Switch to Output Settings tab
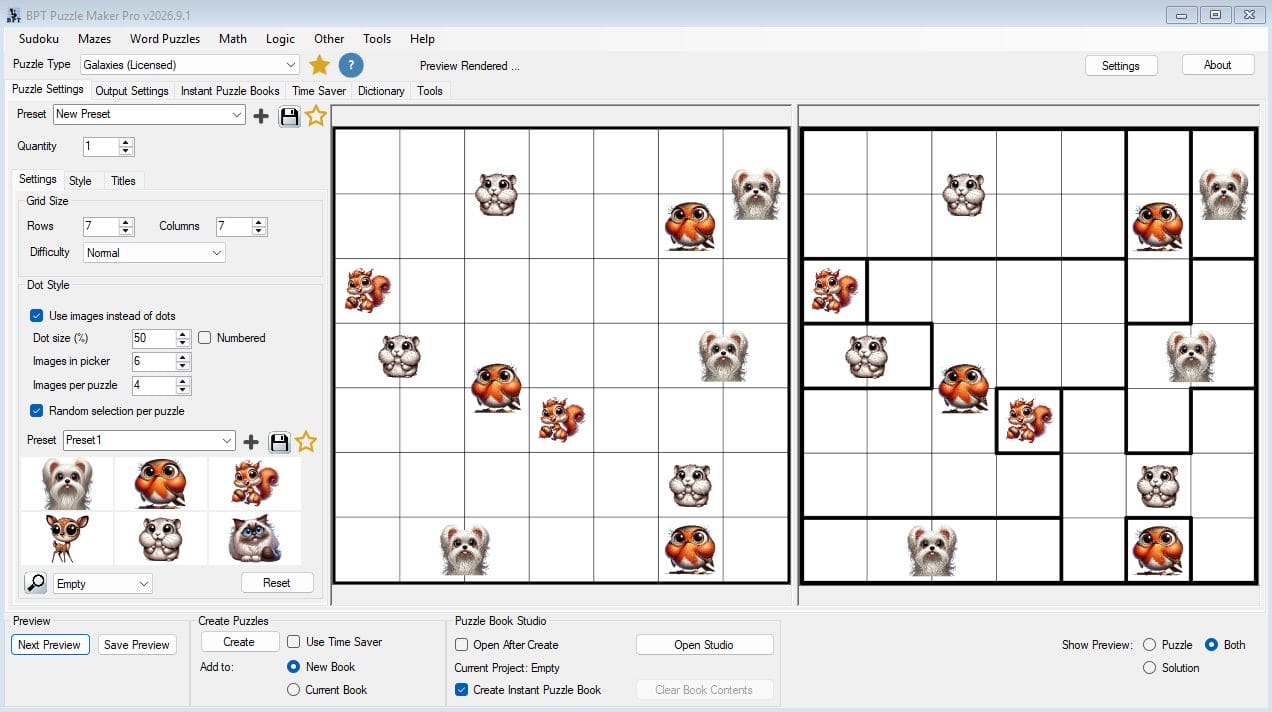 point(132,91)
